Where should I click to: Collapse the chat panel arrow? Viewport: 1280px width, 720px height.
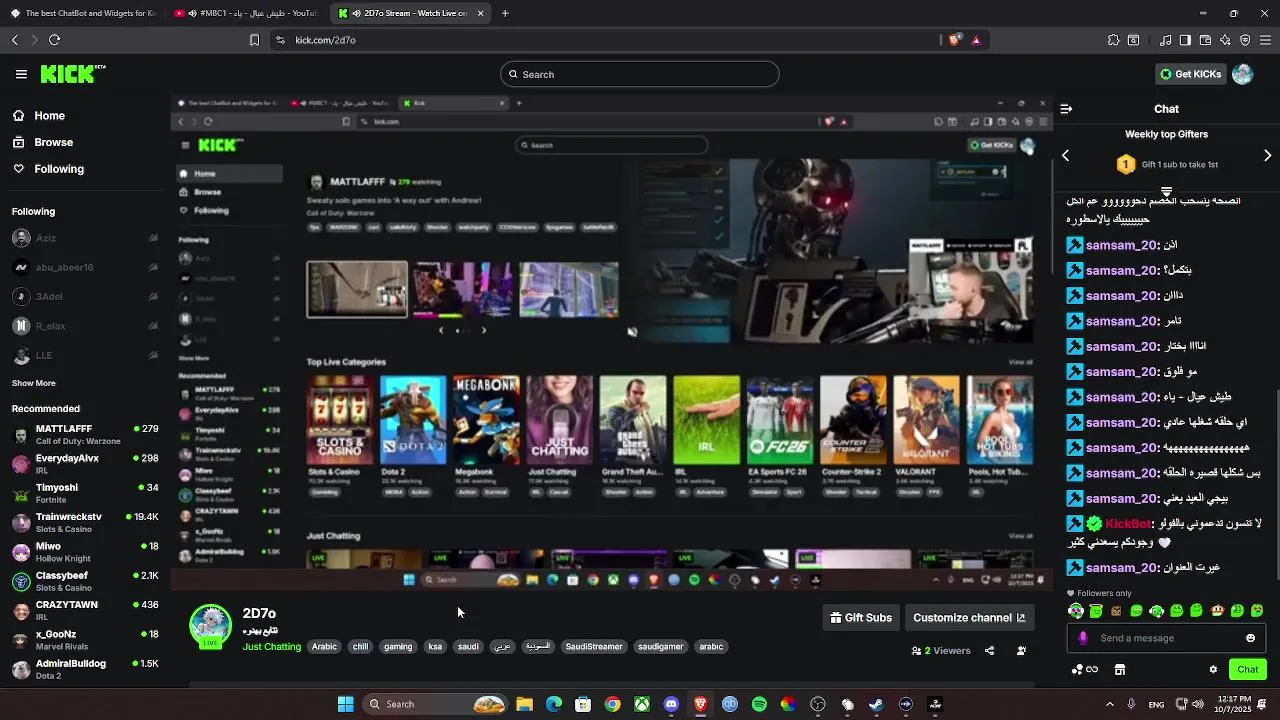click(x=1066, y=109)
